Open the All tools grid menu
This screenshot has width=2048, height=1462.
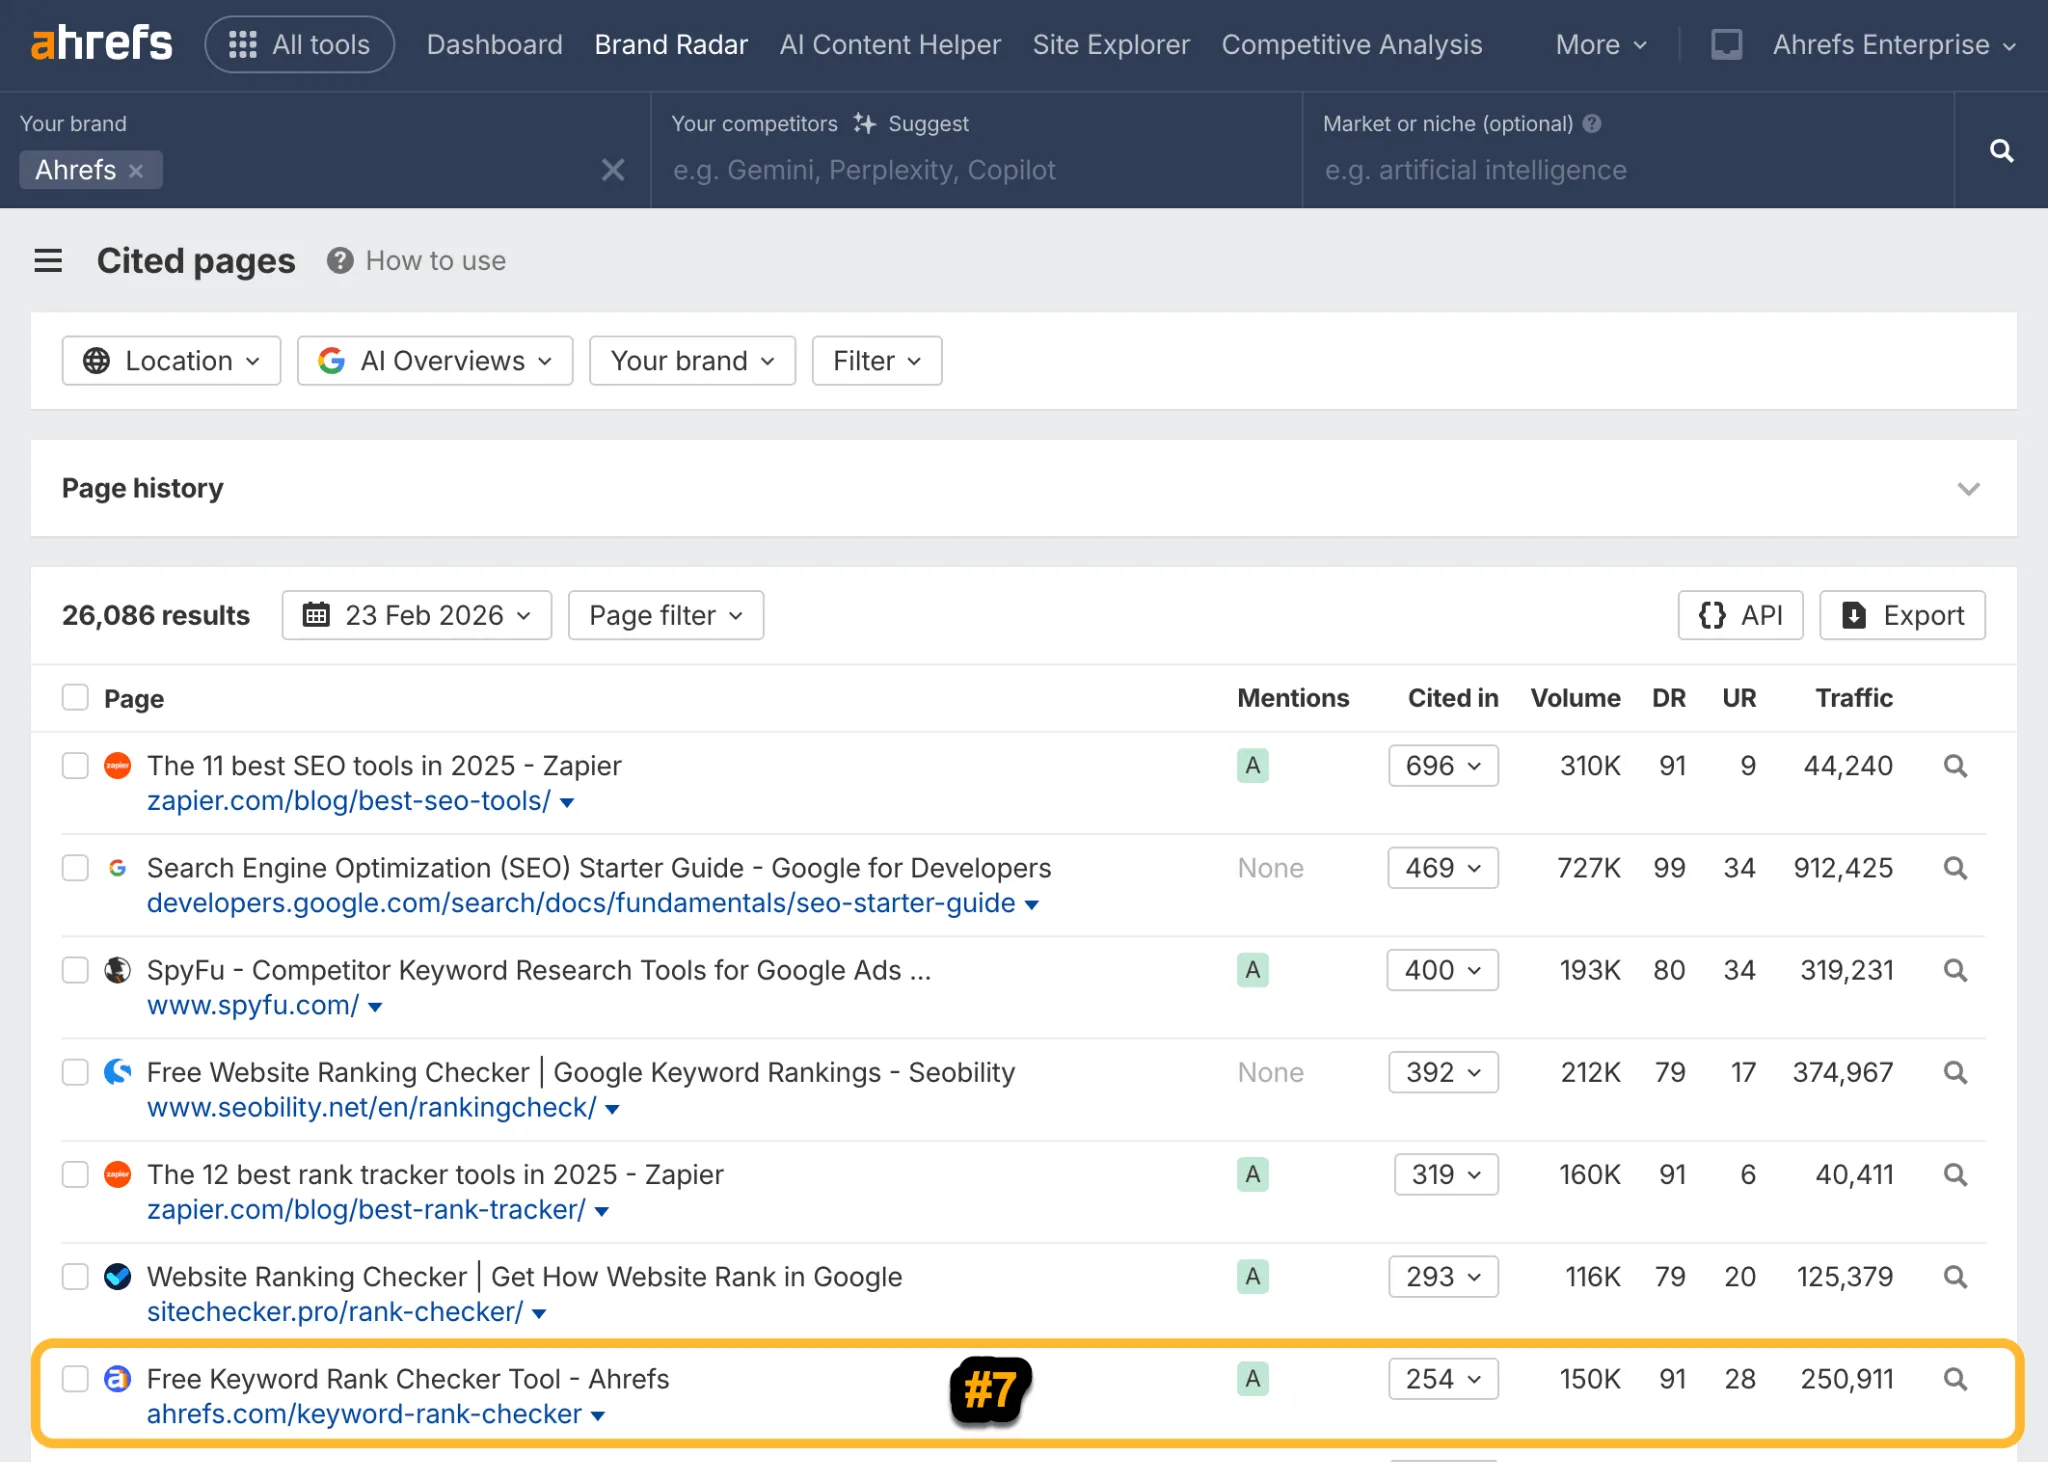tap(299, 43)
